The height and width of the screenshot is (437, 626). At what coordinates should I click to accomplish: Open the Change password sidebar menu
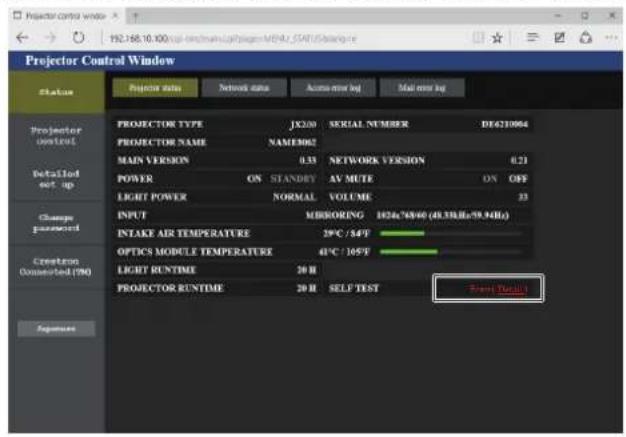coord(56,223)
